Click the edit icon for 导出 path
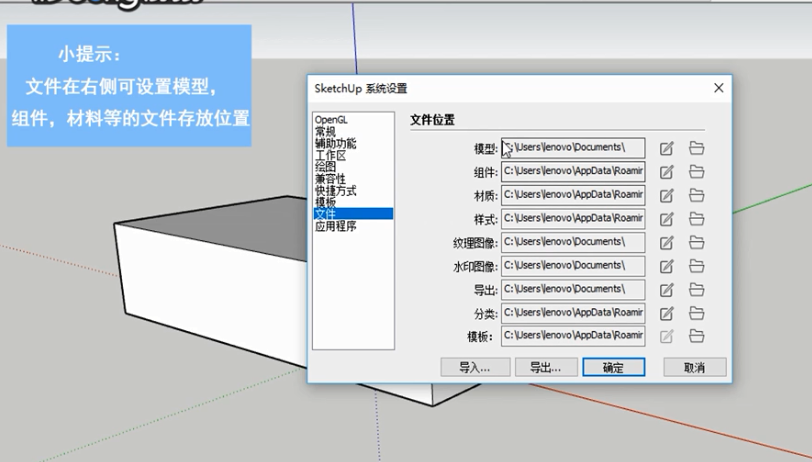This screenshot has height=462, width=812. click(666, 290)
